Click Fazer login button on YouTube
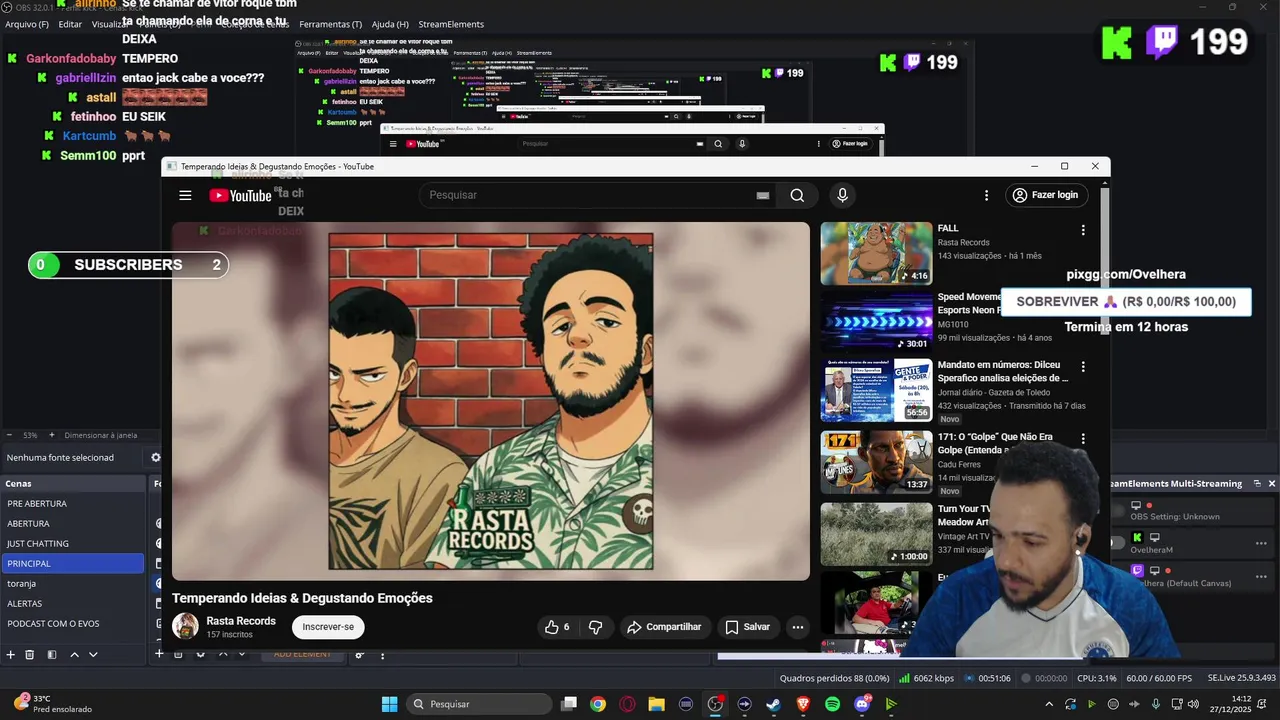Image resolution: width=1280 pixels, height=720 pixels. [x=1046, y=195]
